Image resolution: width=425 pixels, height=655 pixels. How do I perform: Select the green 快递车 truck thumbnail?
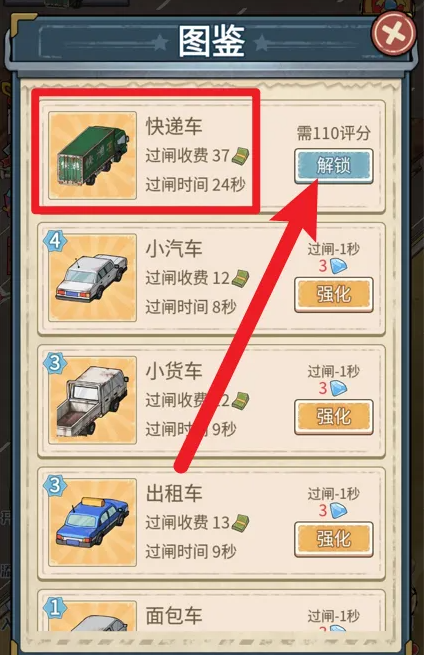pyautogui.click(x=92, y=155)
